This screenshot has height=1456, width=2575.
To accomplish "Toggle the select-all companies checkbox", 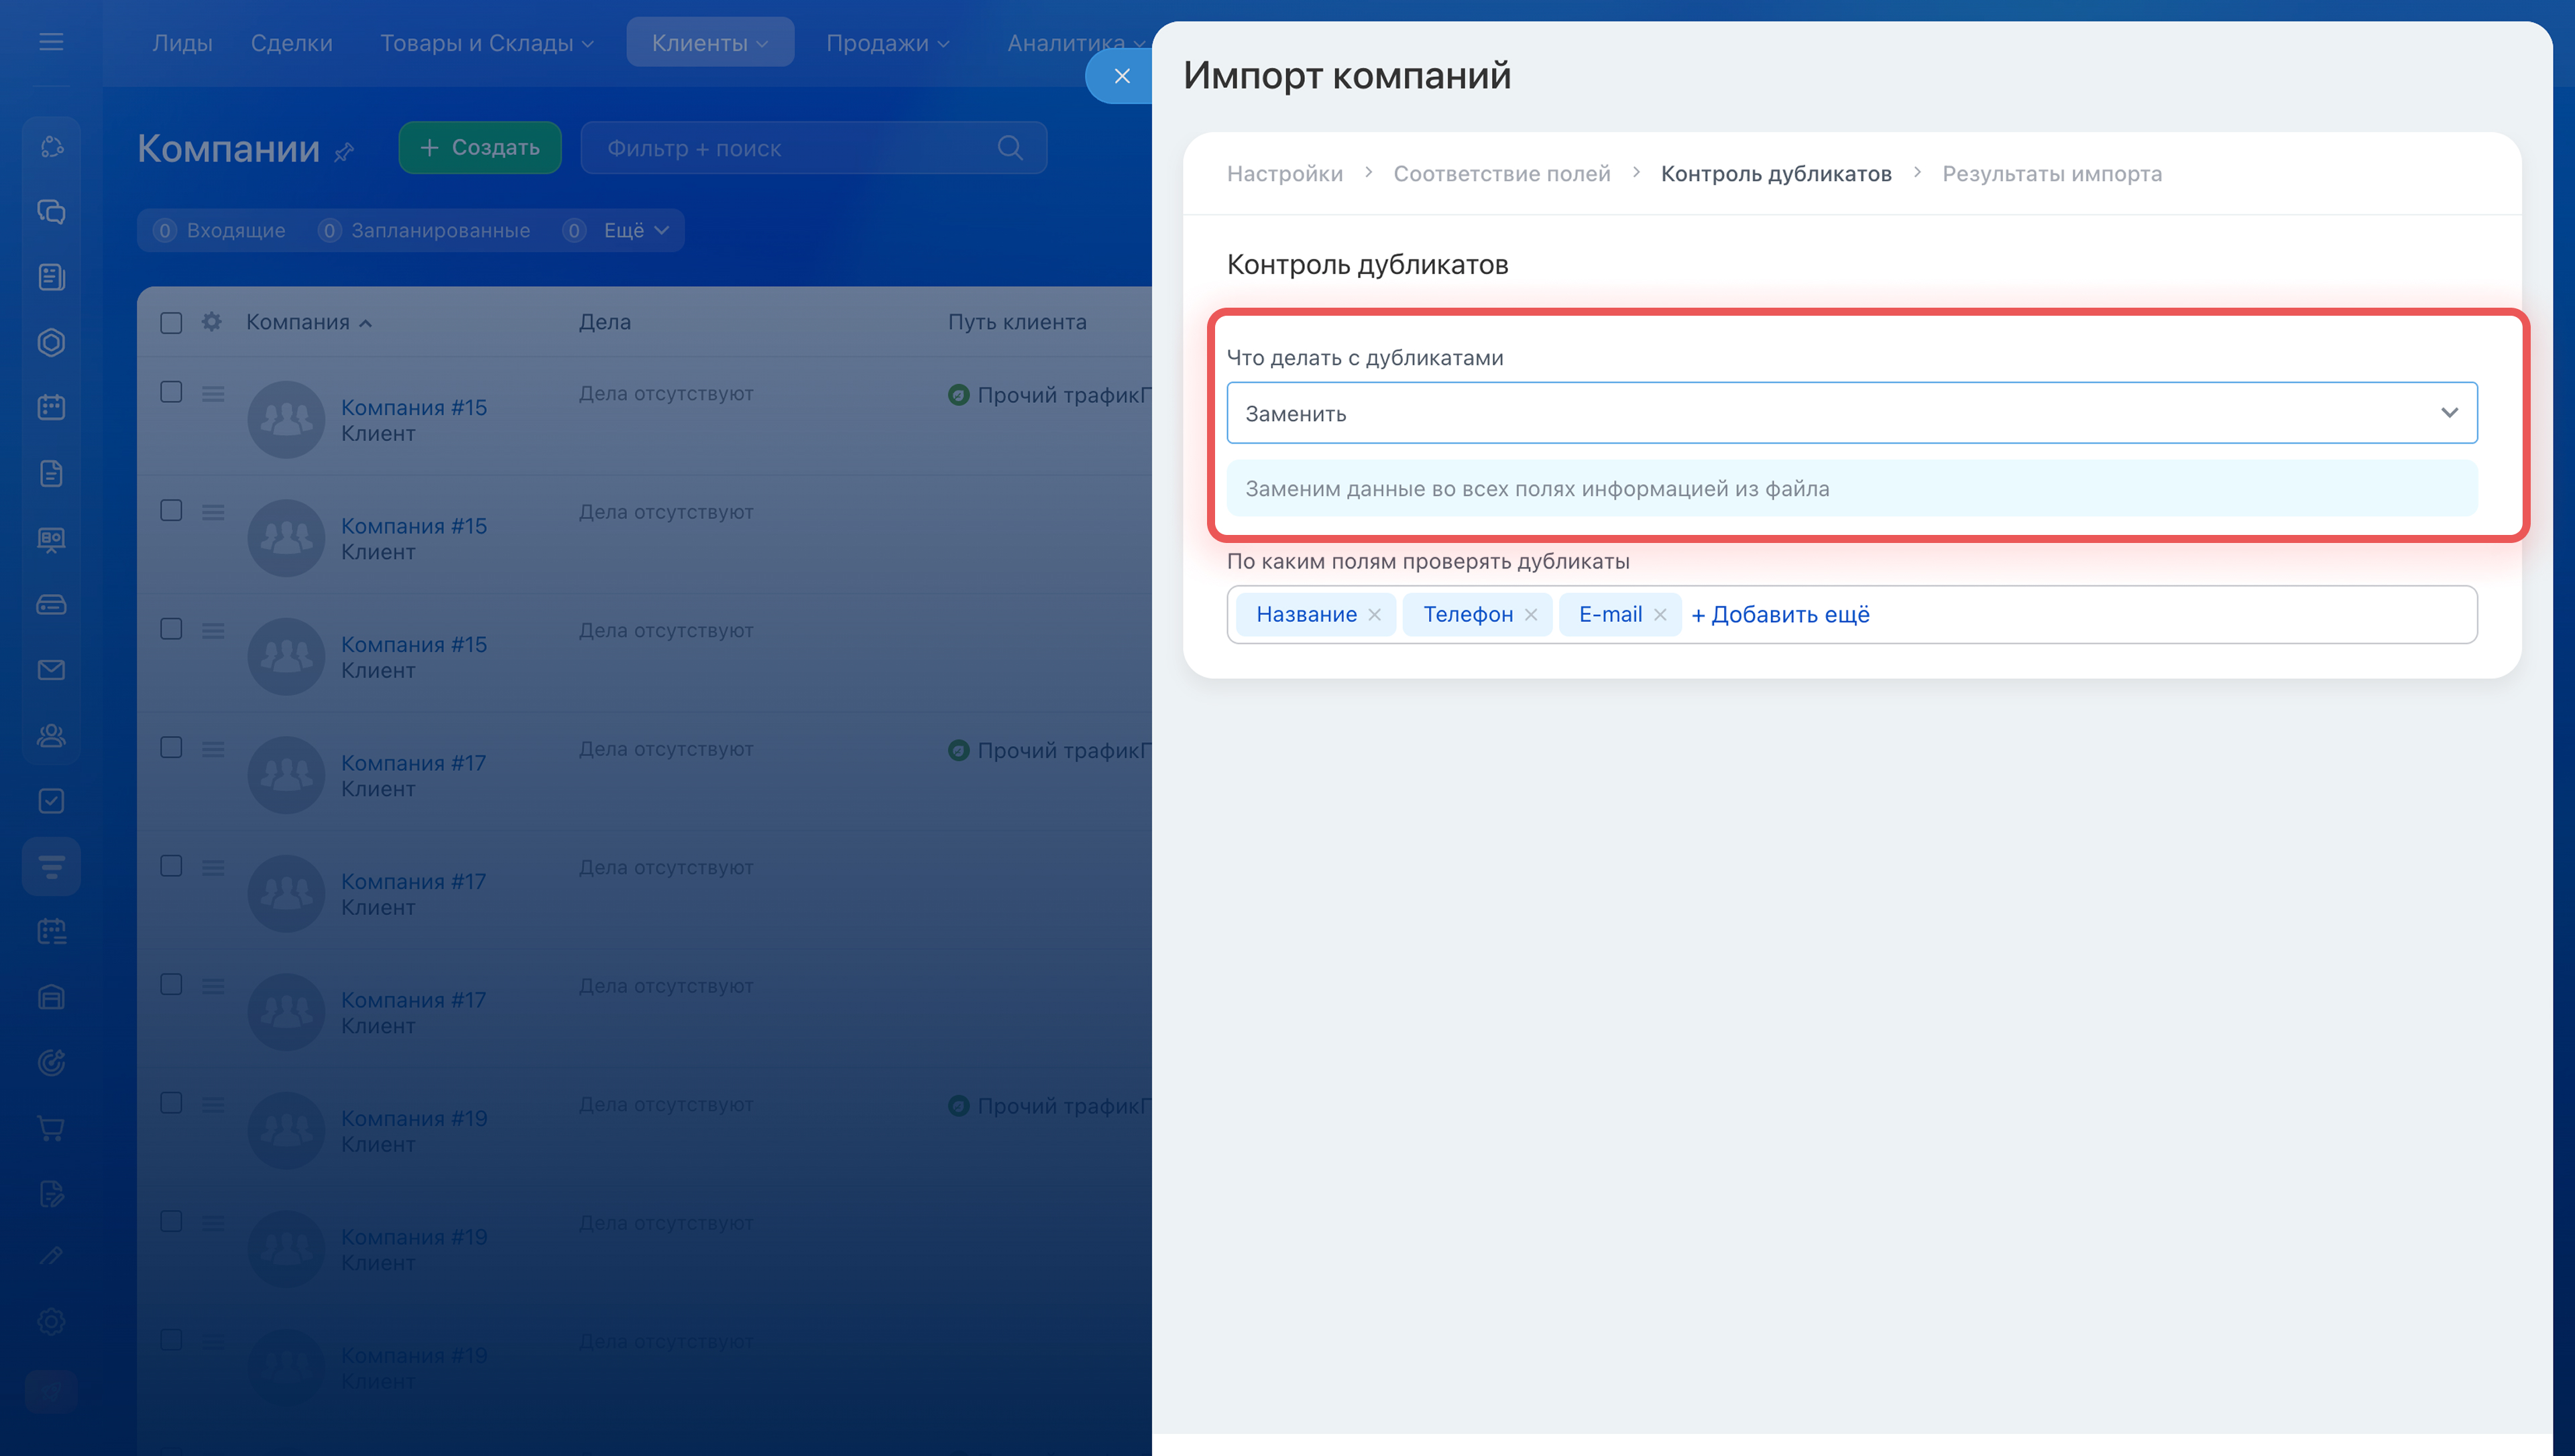I will pos(171,322).
